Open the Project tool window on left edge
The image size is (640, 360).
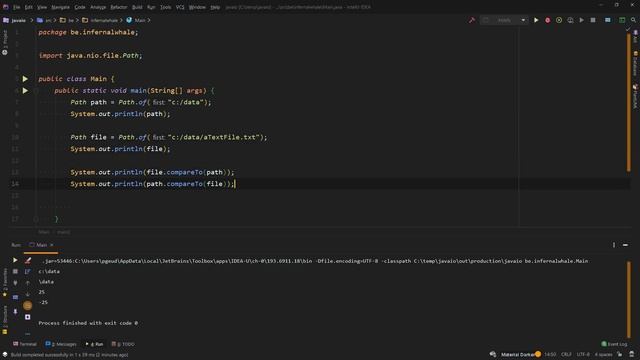click(5, 43)
